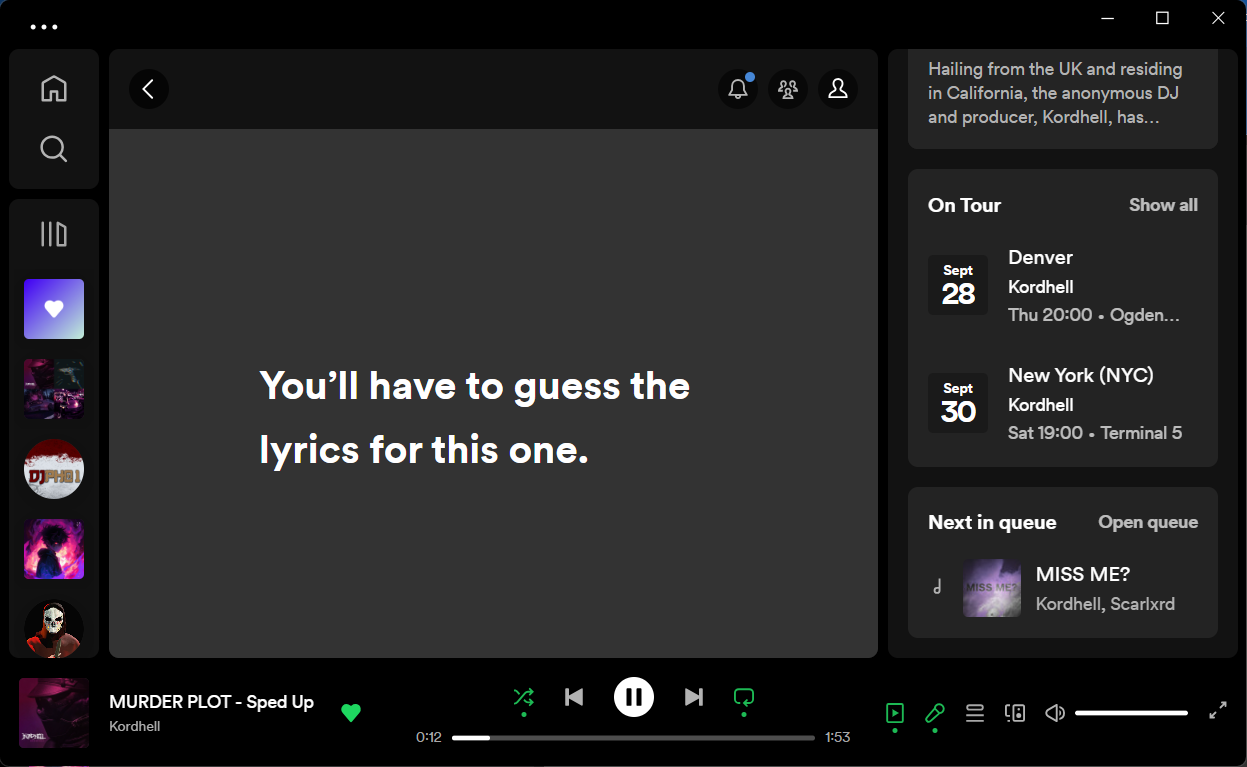Adjust the volume slider
This screenshot has width=1247, height=767.
(x=1131, y=713)
